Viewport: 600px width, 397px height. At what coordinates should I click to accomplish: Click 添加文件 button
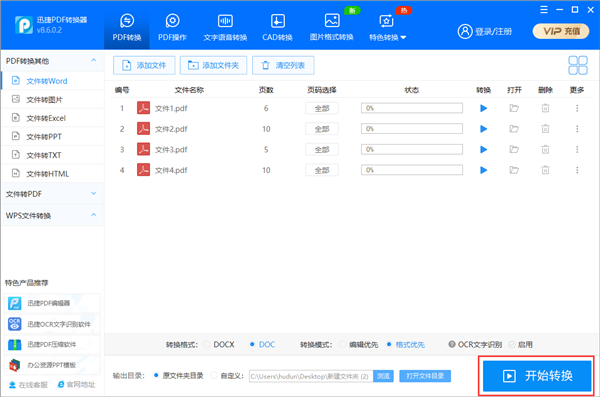[144, 65]
